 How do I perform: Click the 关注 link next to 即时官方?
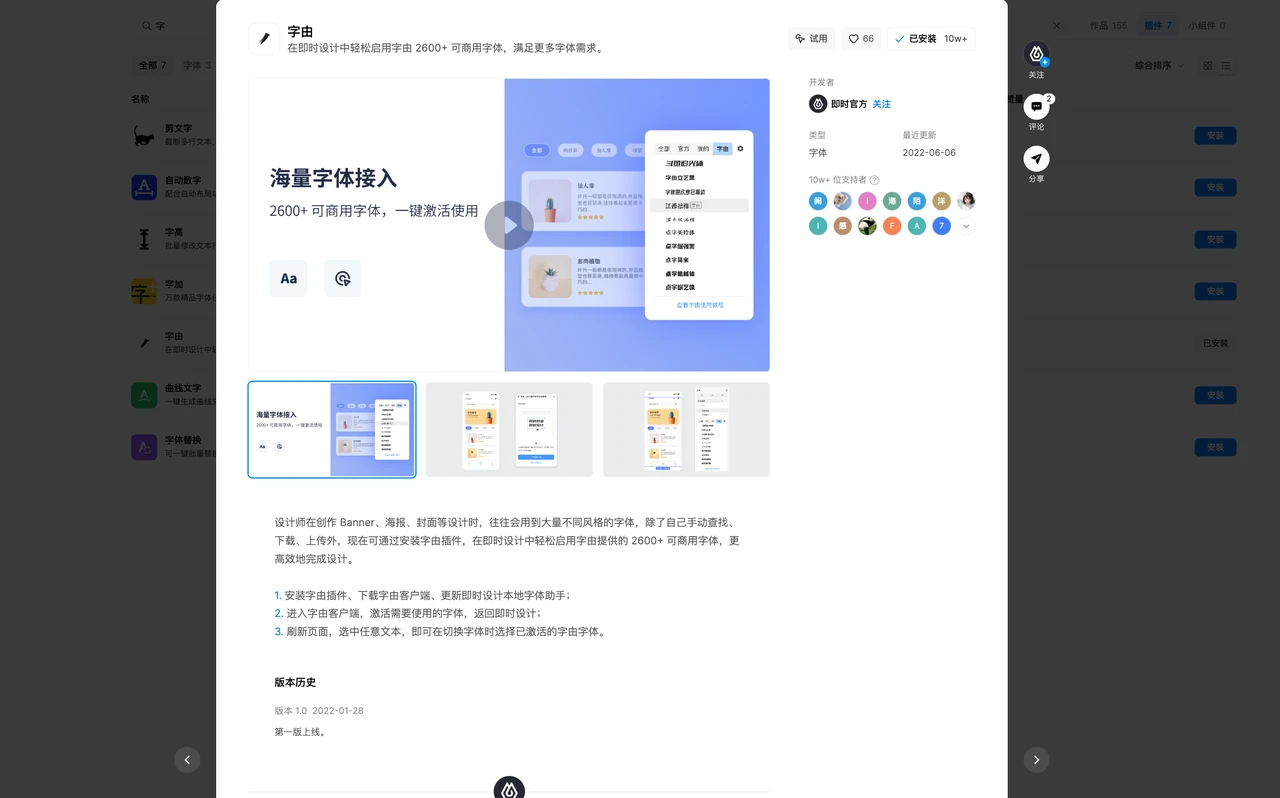(x=881, y=104)
